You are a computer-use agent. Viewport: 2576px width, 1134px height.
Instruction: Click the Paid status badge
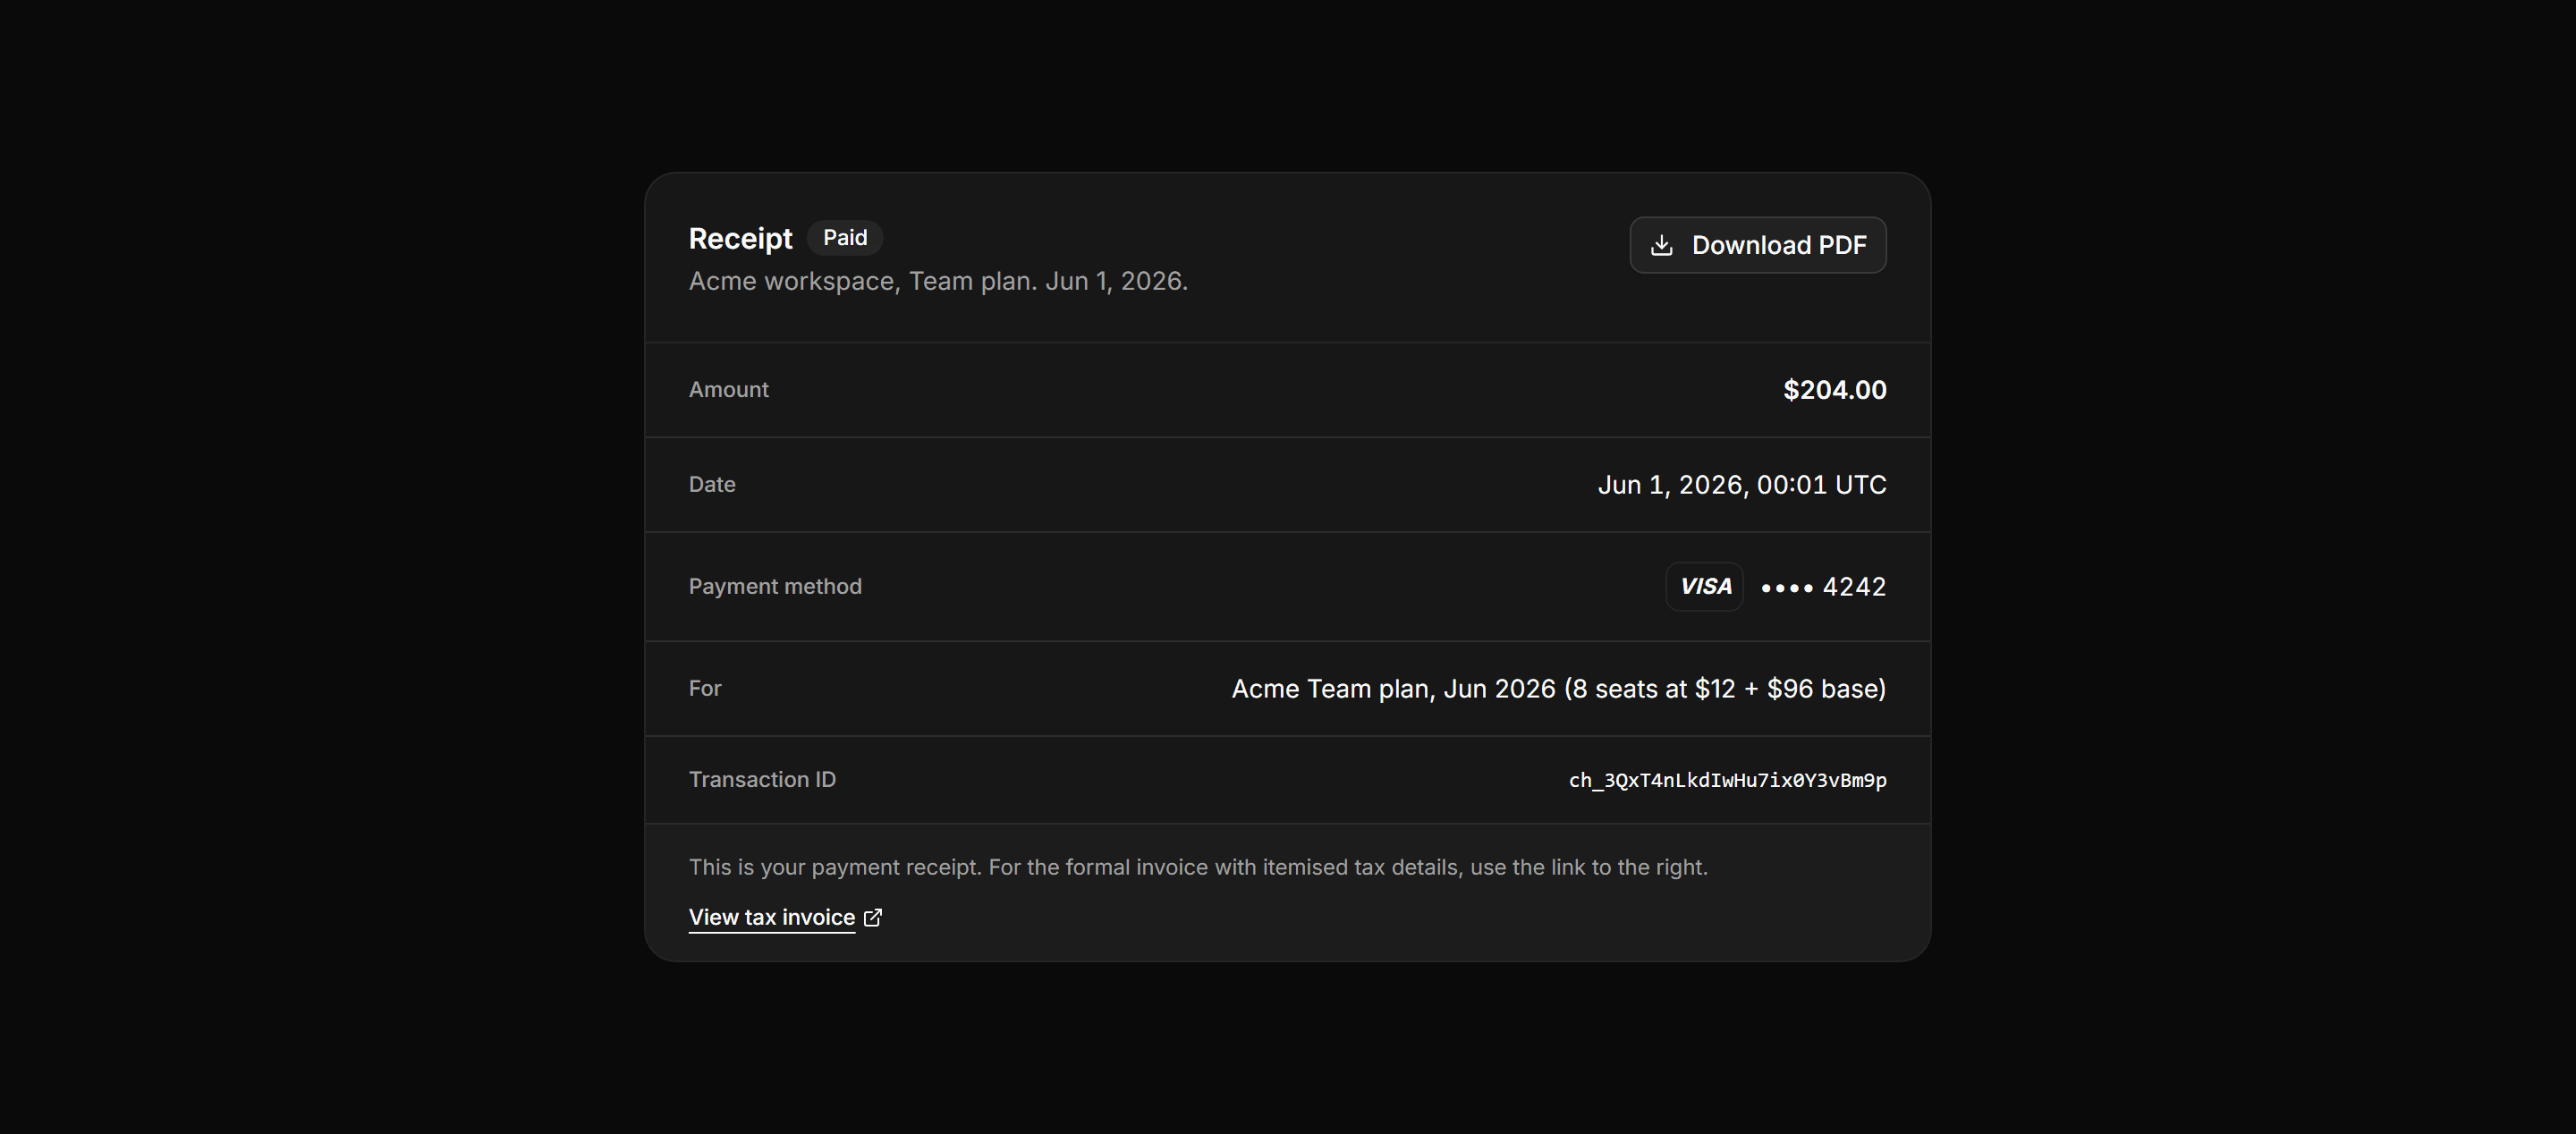845,238
